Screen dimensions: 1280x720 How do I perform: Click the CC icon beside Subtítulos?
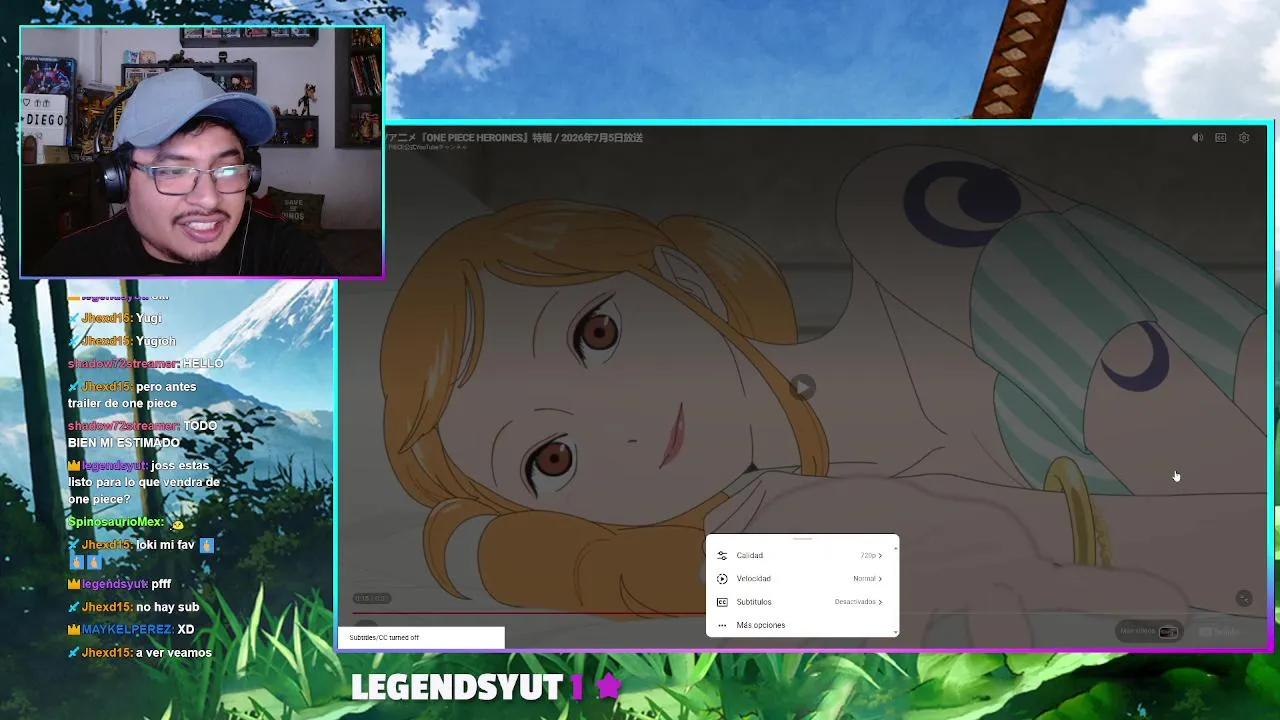tap(722, 602)
